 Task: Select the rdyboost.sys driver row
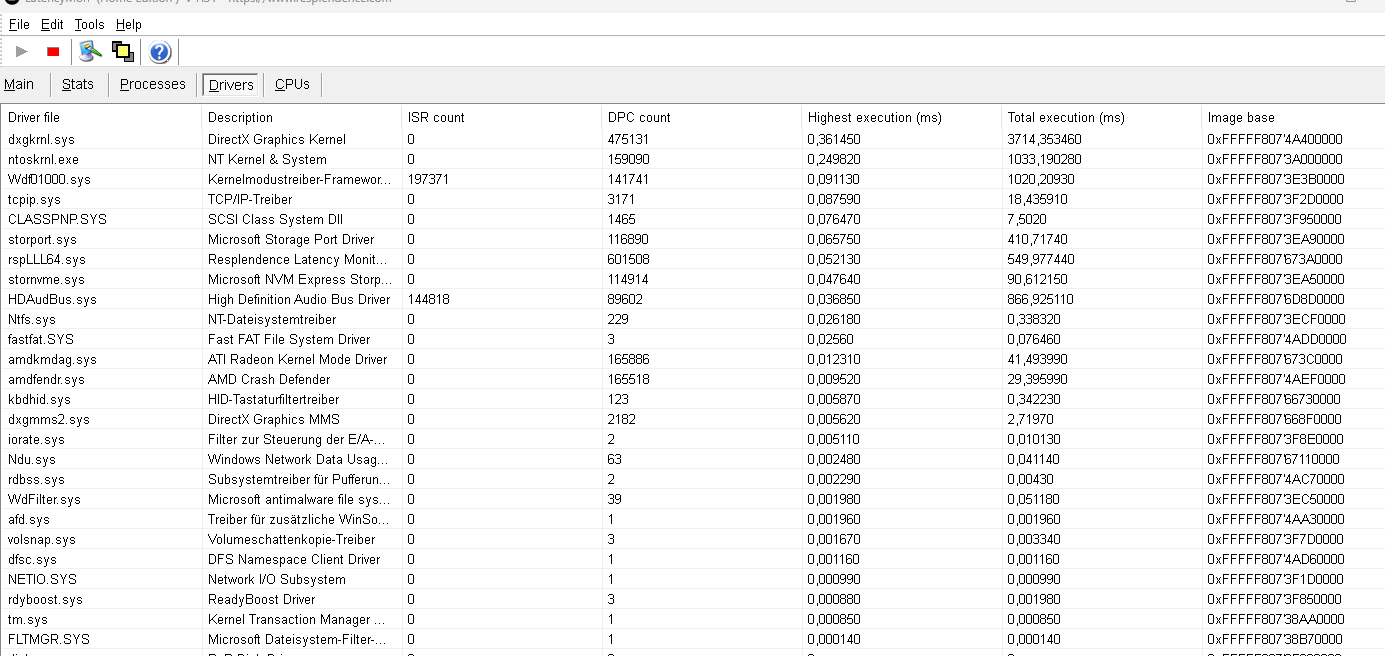pyautogui.click(x=693, y=599)
